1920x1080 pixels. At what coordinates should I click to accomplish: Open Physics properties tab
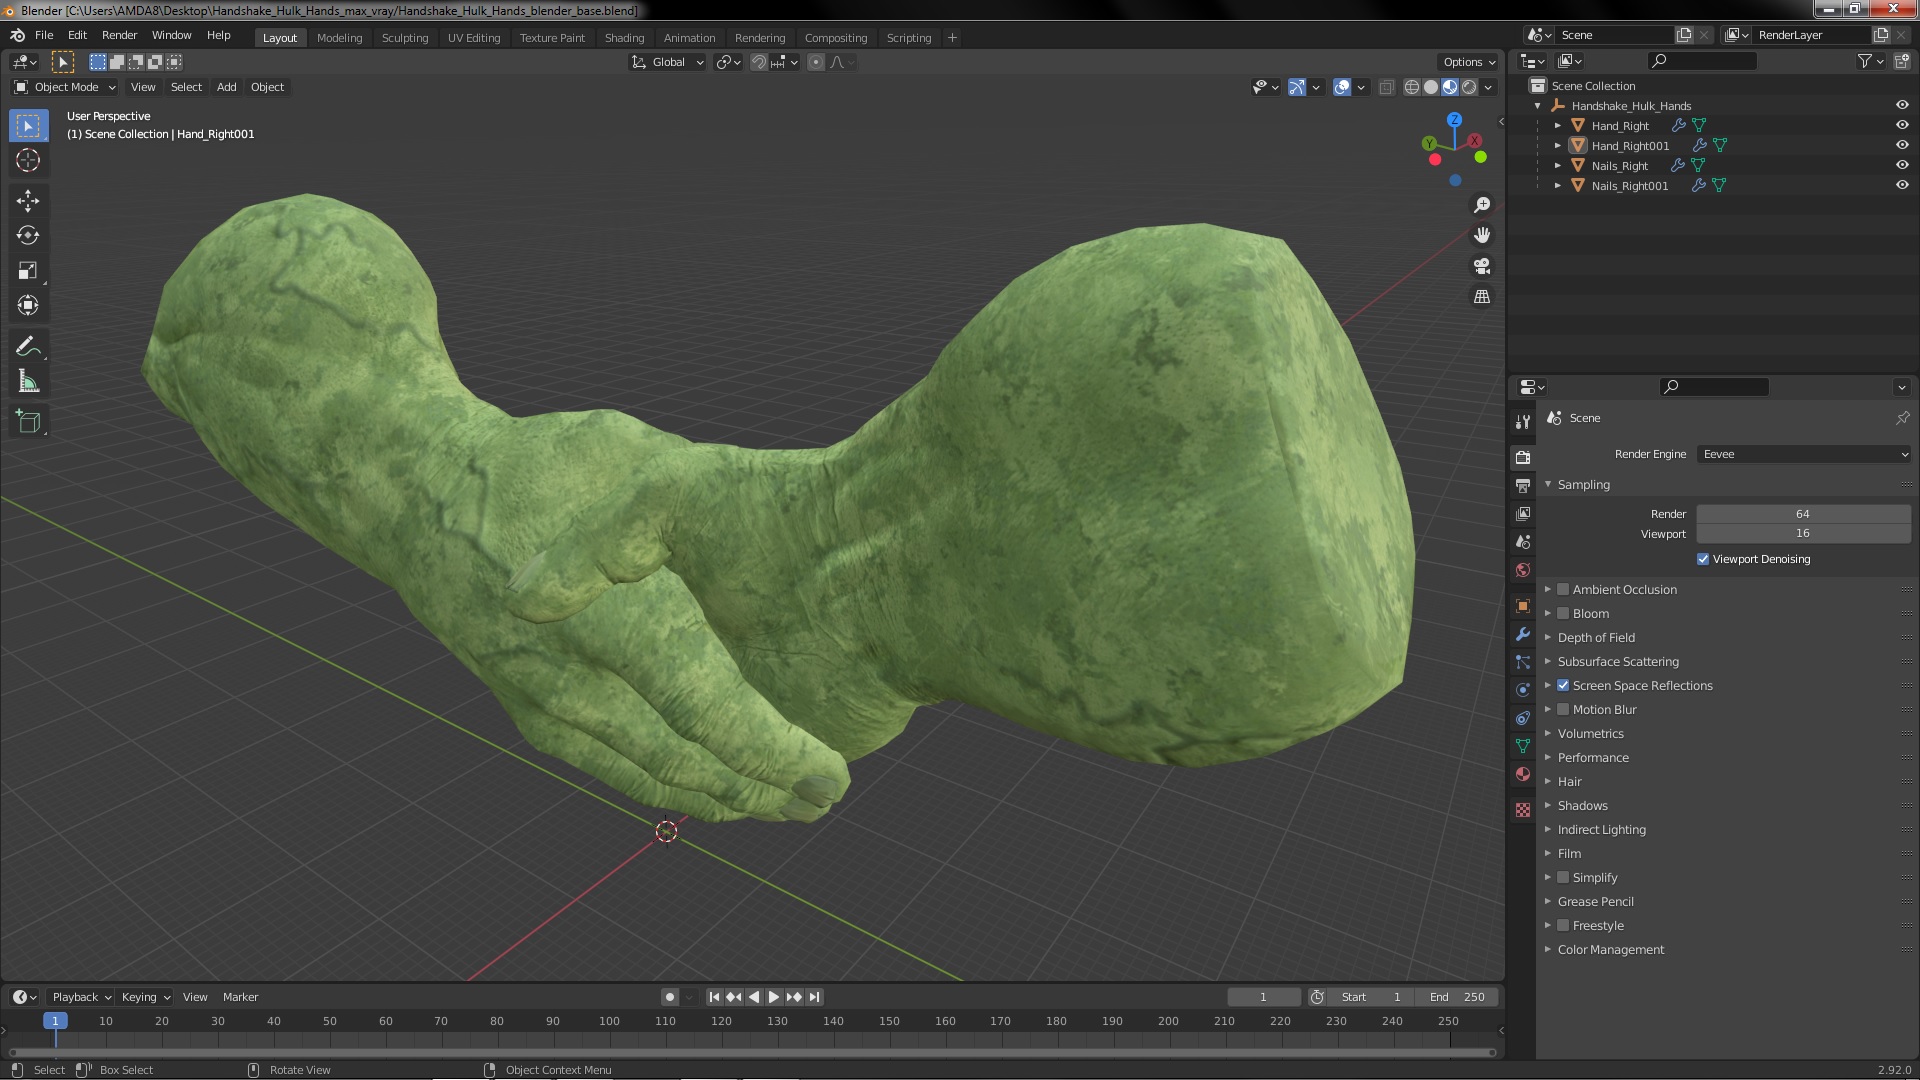coord(1523,690)
